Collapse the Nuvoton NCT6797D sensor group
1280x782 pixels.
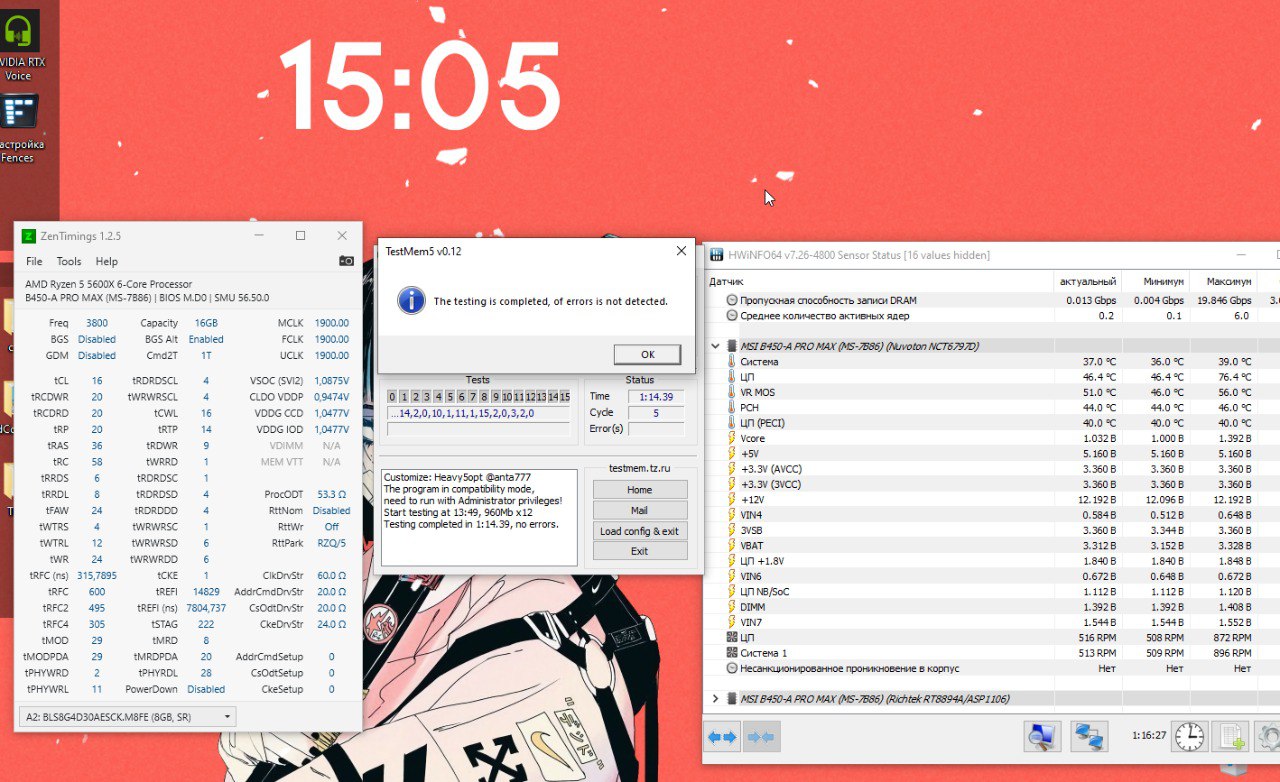[x=715, y=346]
